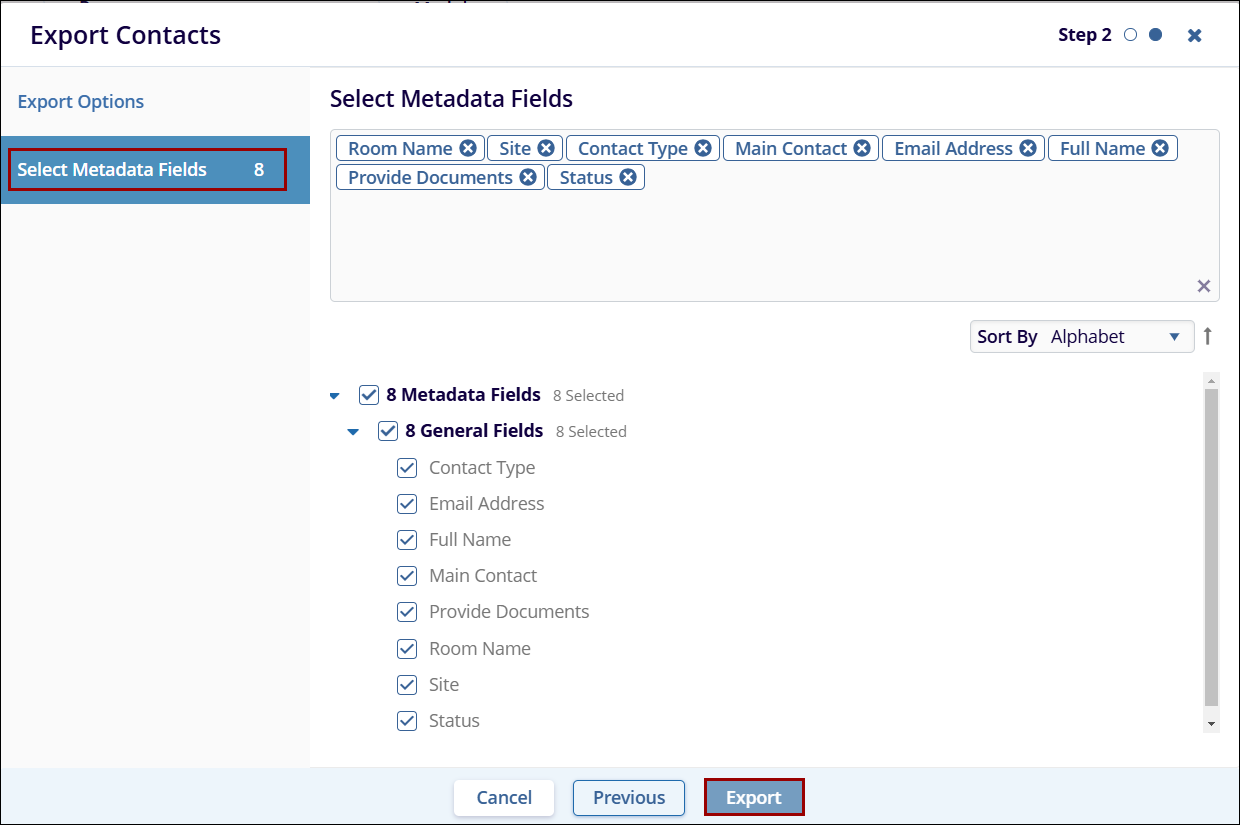Collapse the 8 Metadata Fields tree
The height and width of the screenshot is (825, 1240).
335,396
